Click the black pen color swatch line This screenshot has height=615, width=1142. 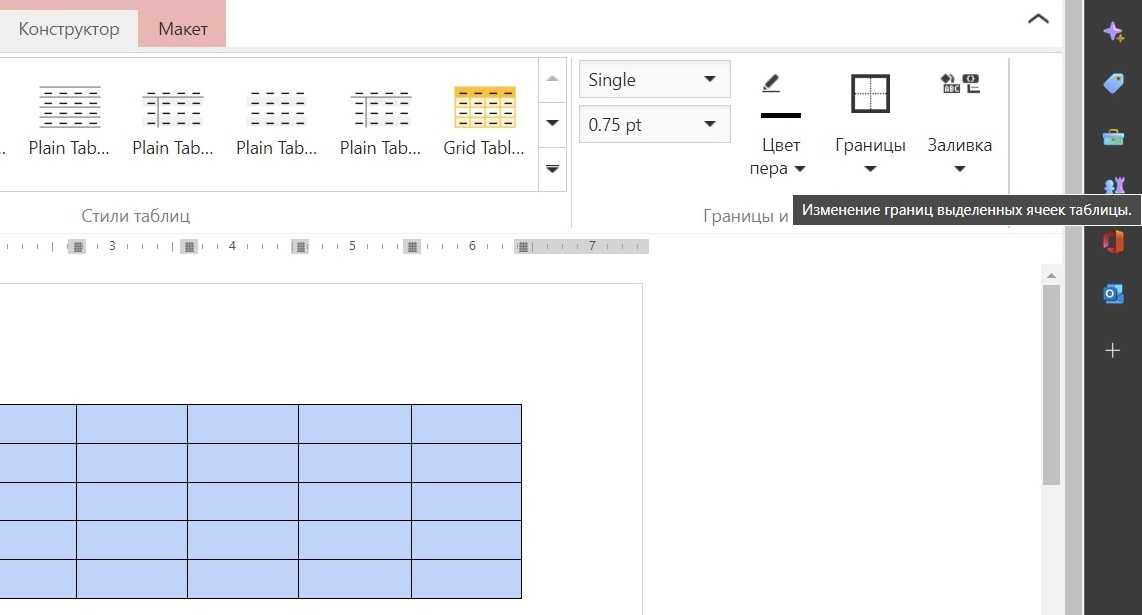(780, 116)
